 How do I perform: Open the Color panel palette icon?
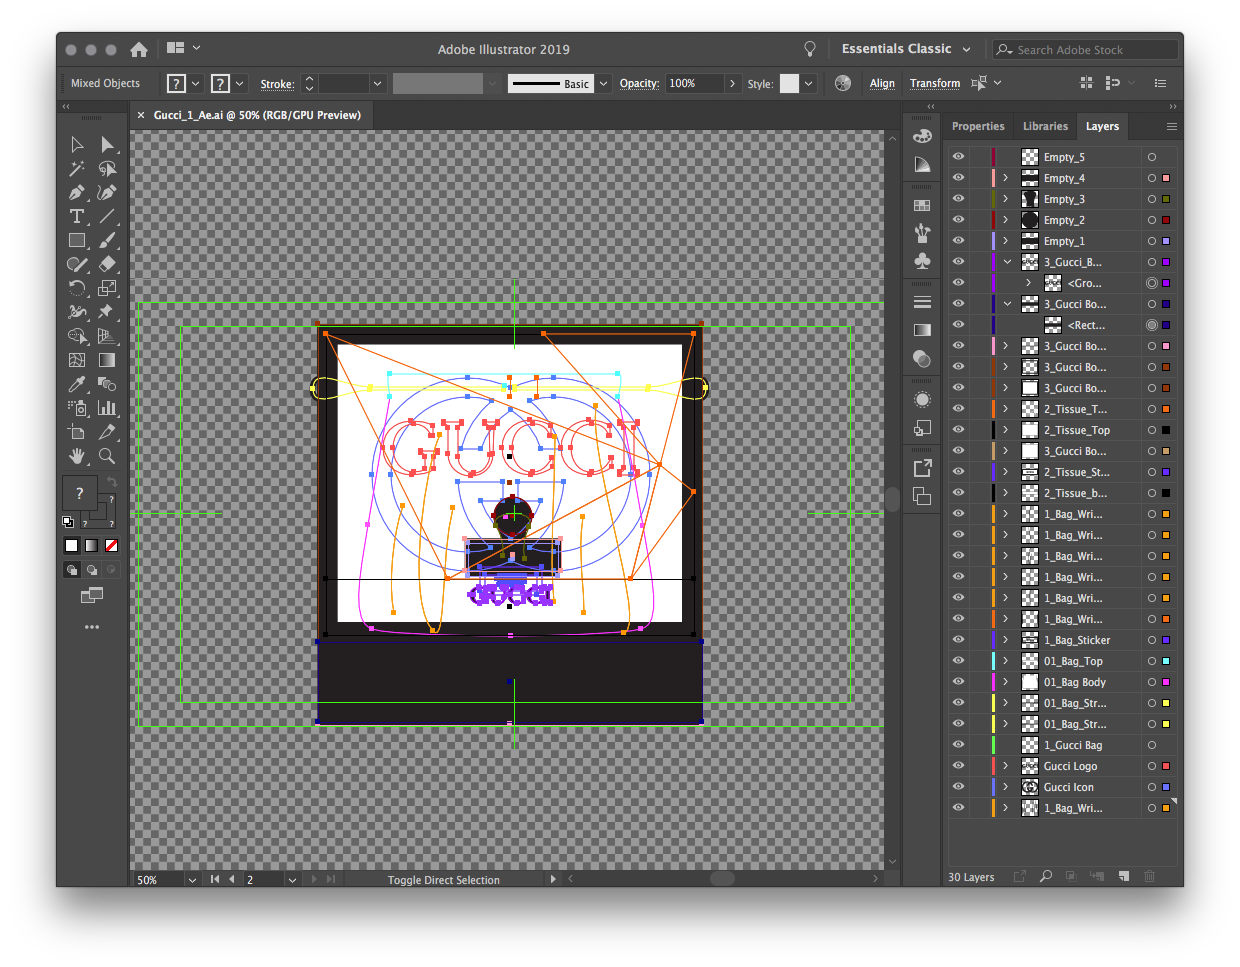922,136
